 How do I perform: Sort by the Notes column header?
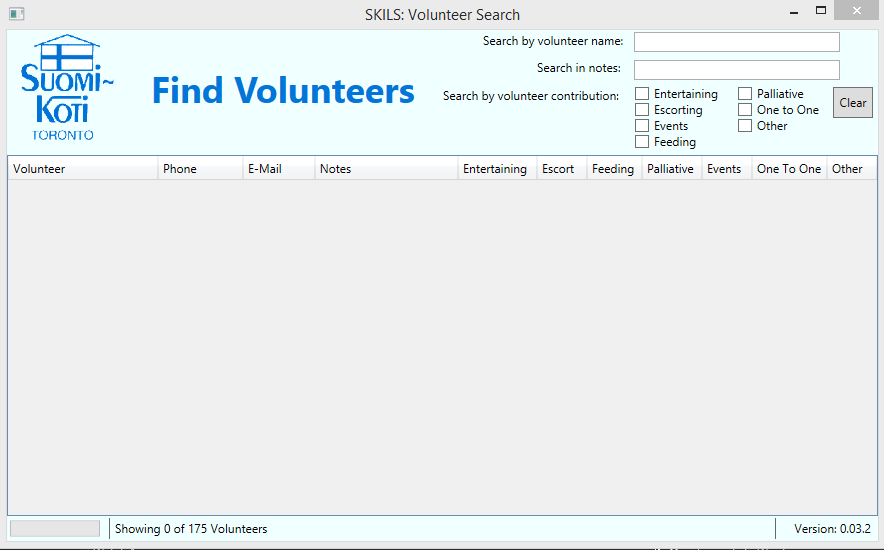coord(386,169)
